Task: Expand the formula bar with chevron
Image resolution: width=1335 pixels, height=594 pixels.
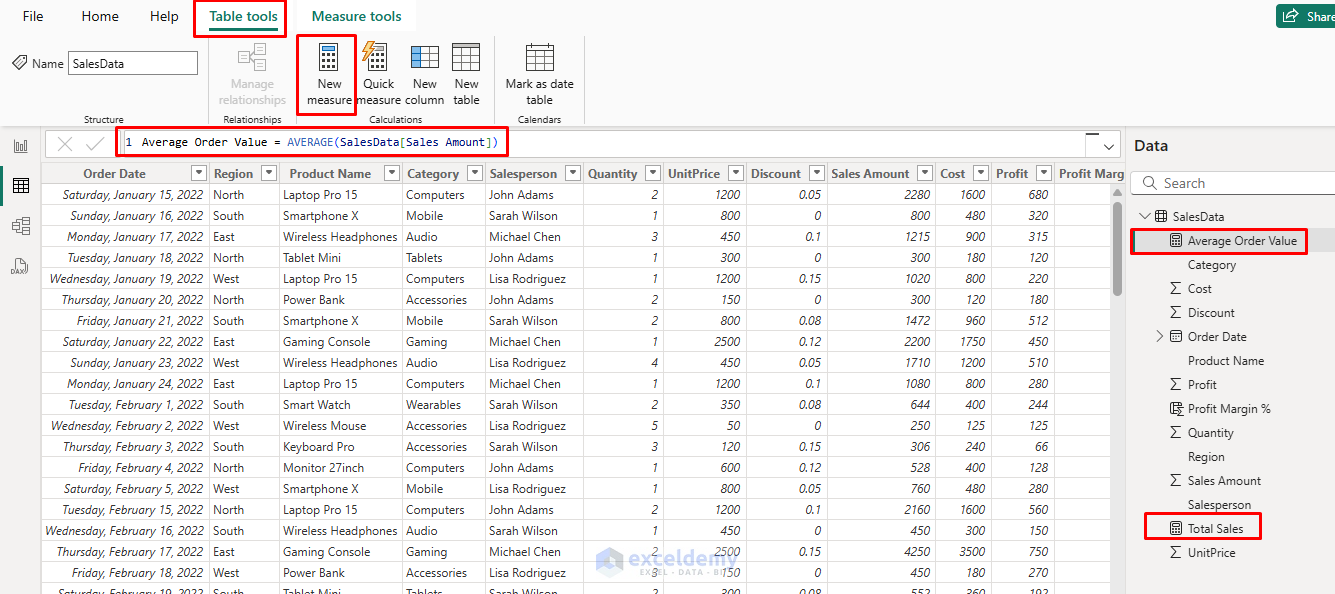Action: (1109, 145)
